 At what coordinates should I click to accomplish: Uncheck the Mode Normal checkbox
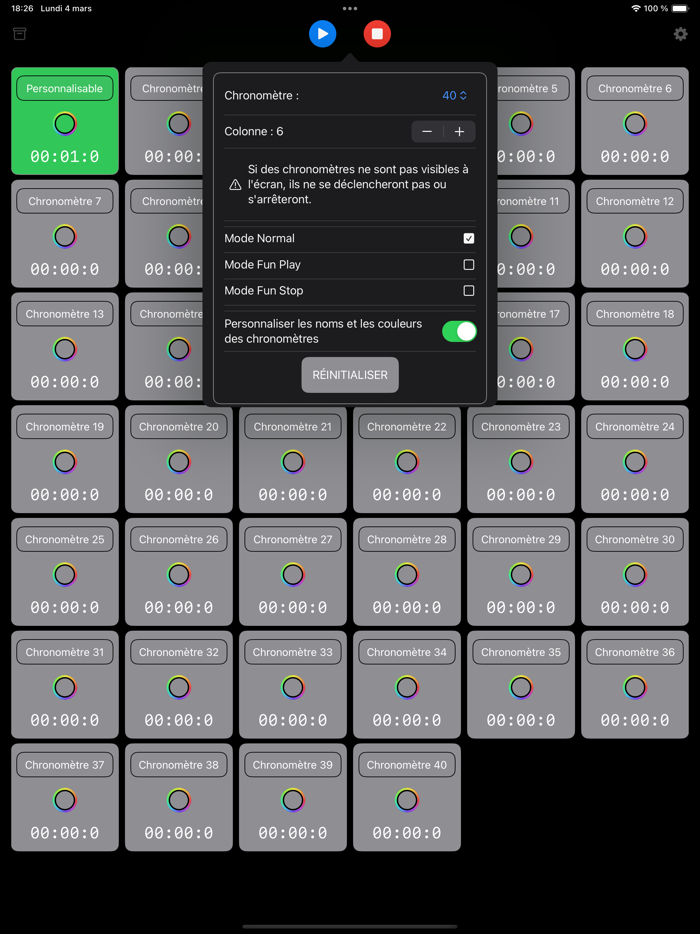coord(469,238)
